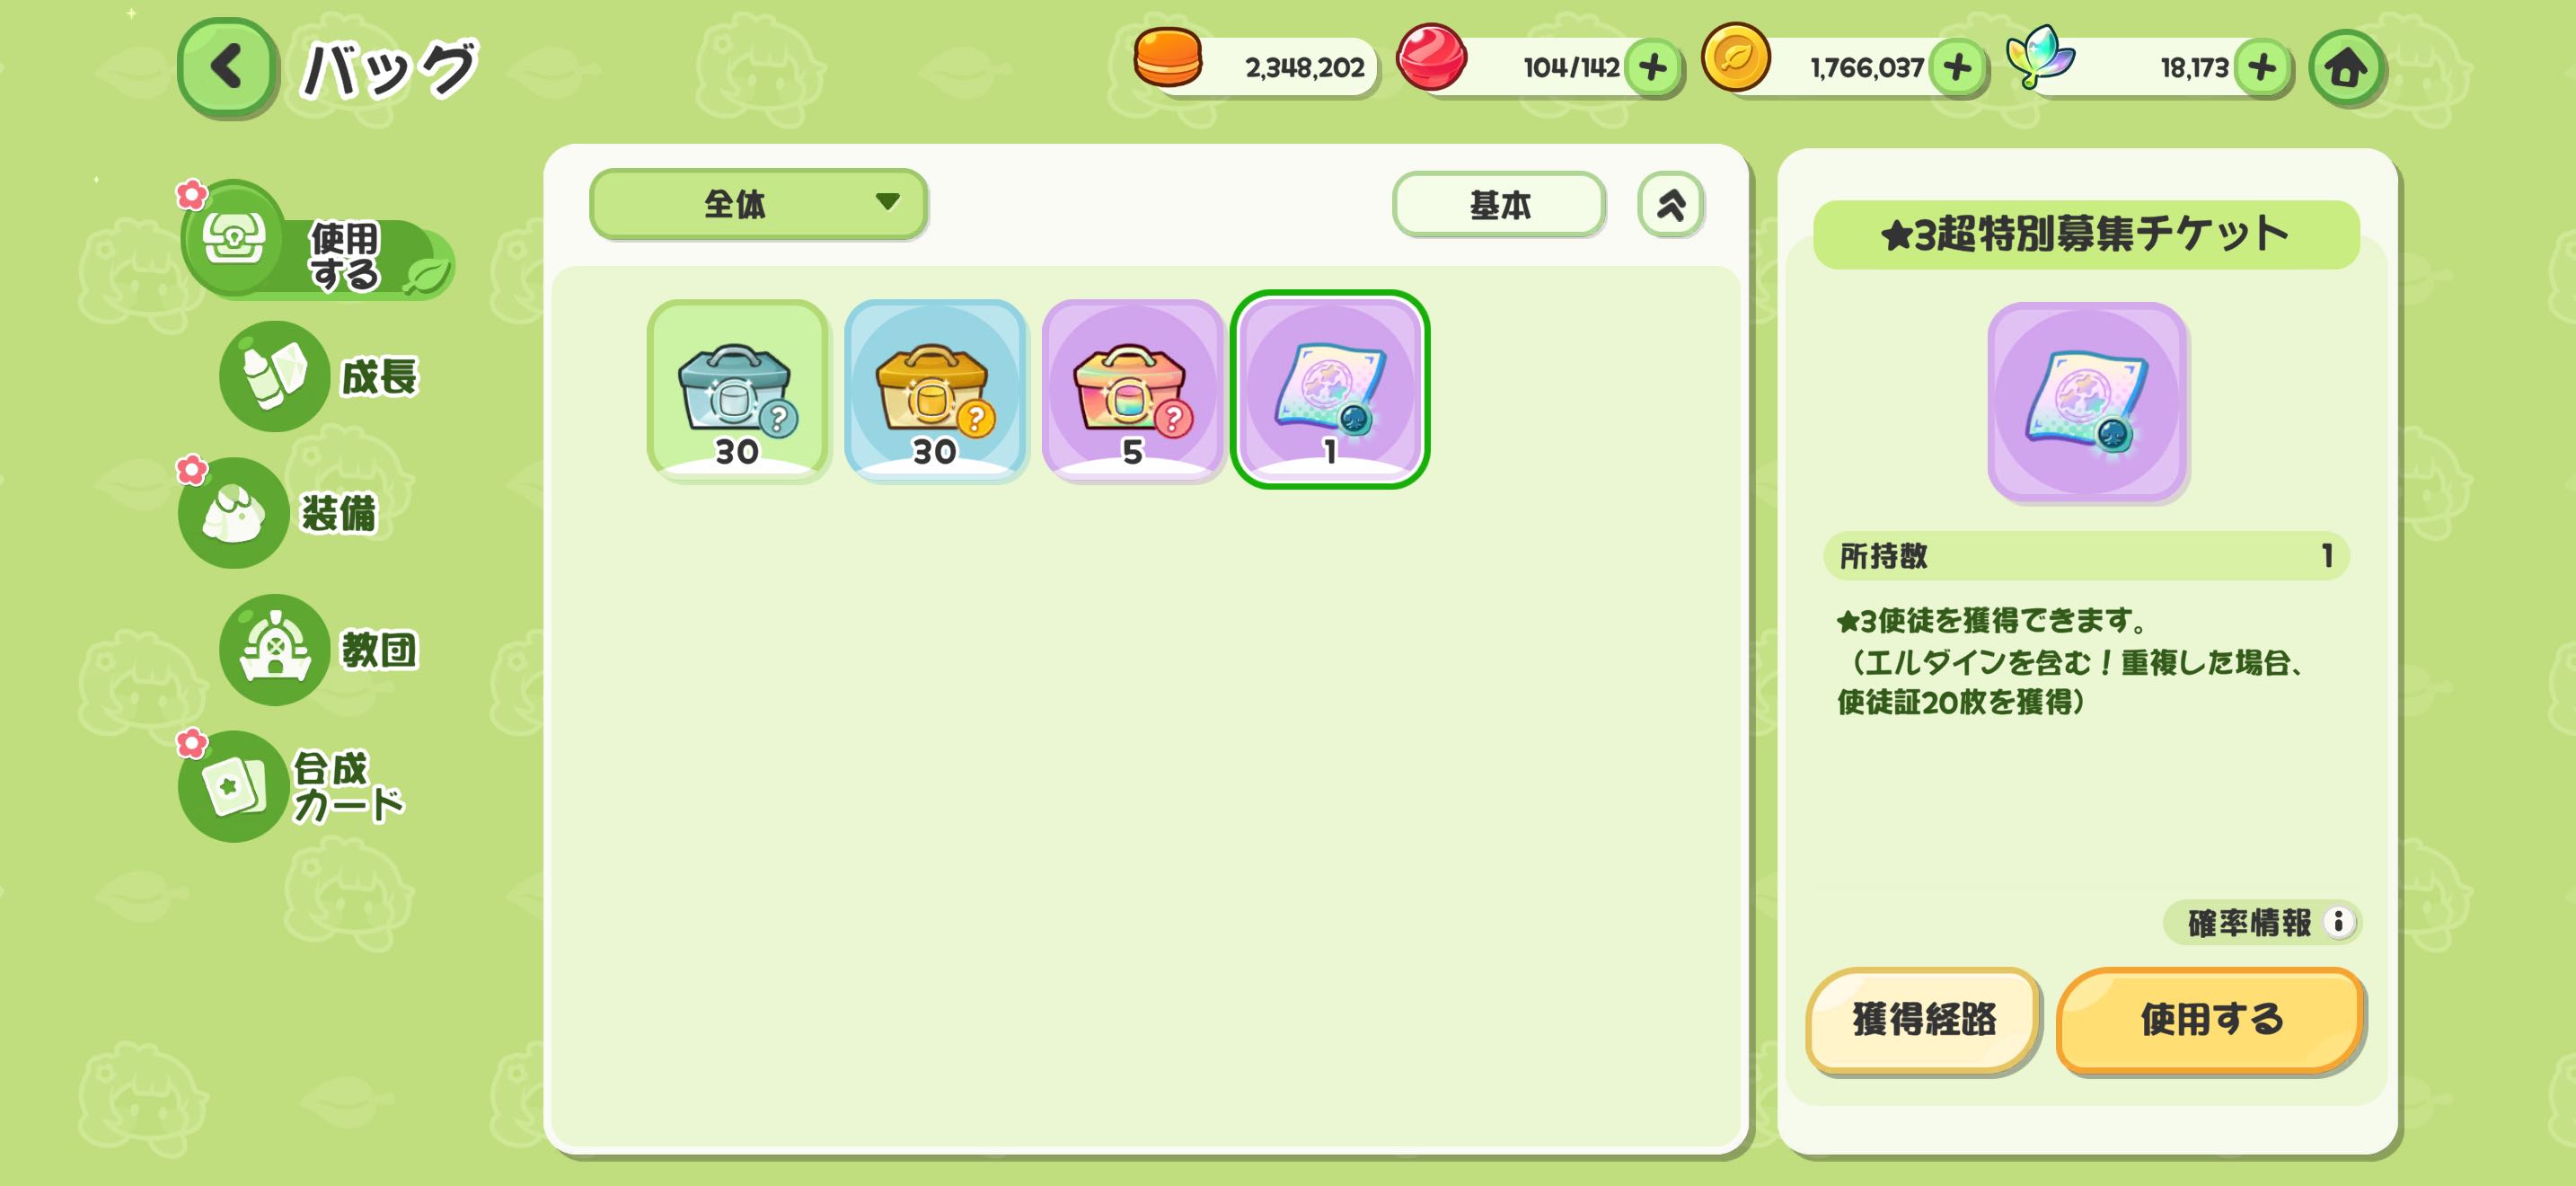2576x1186 pixels.
Task: Select the ★3 recruitment ticket item
Action: tap(1330, 390)
